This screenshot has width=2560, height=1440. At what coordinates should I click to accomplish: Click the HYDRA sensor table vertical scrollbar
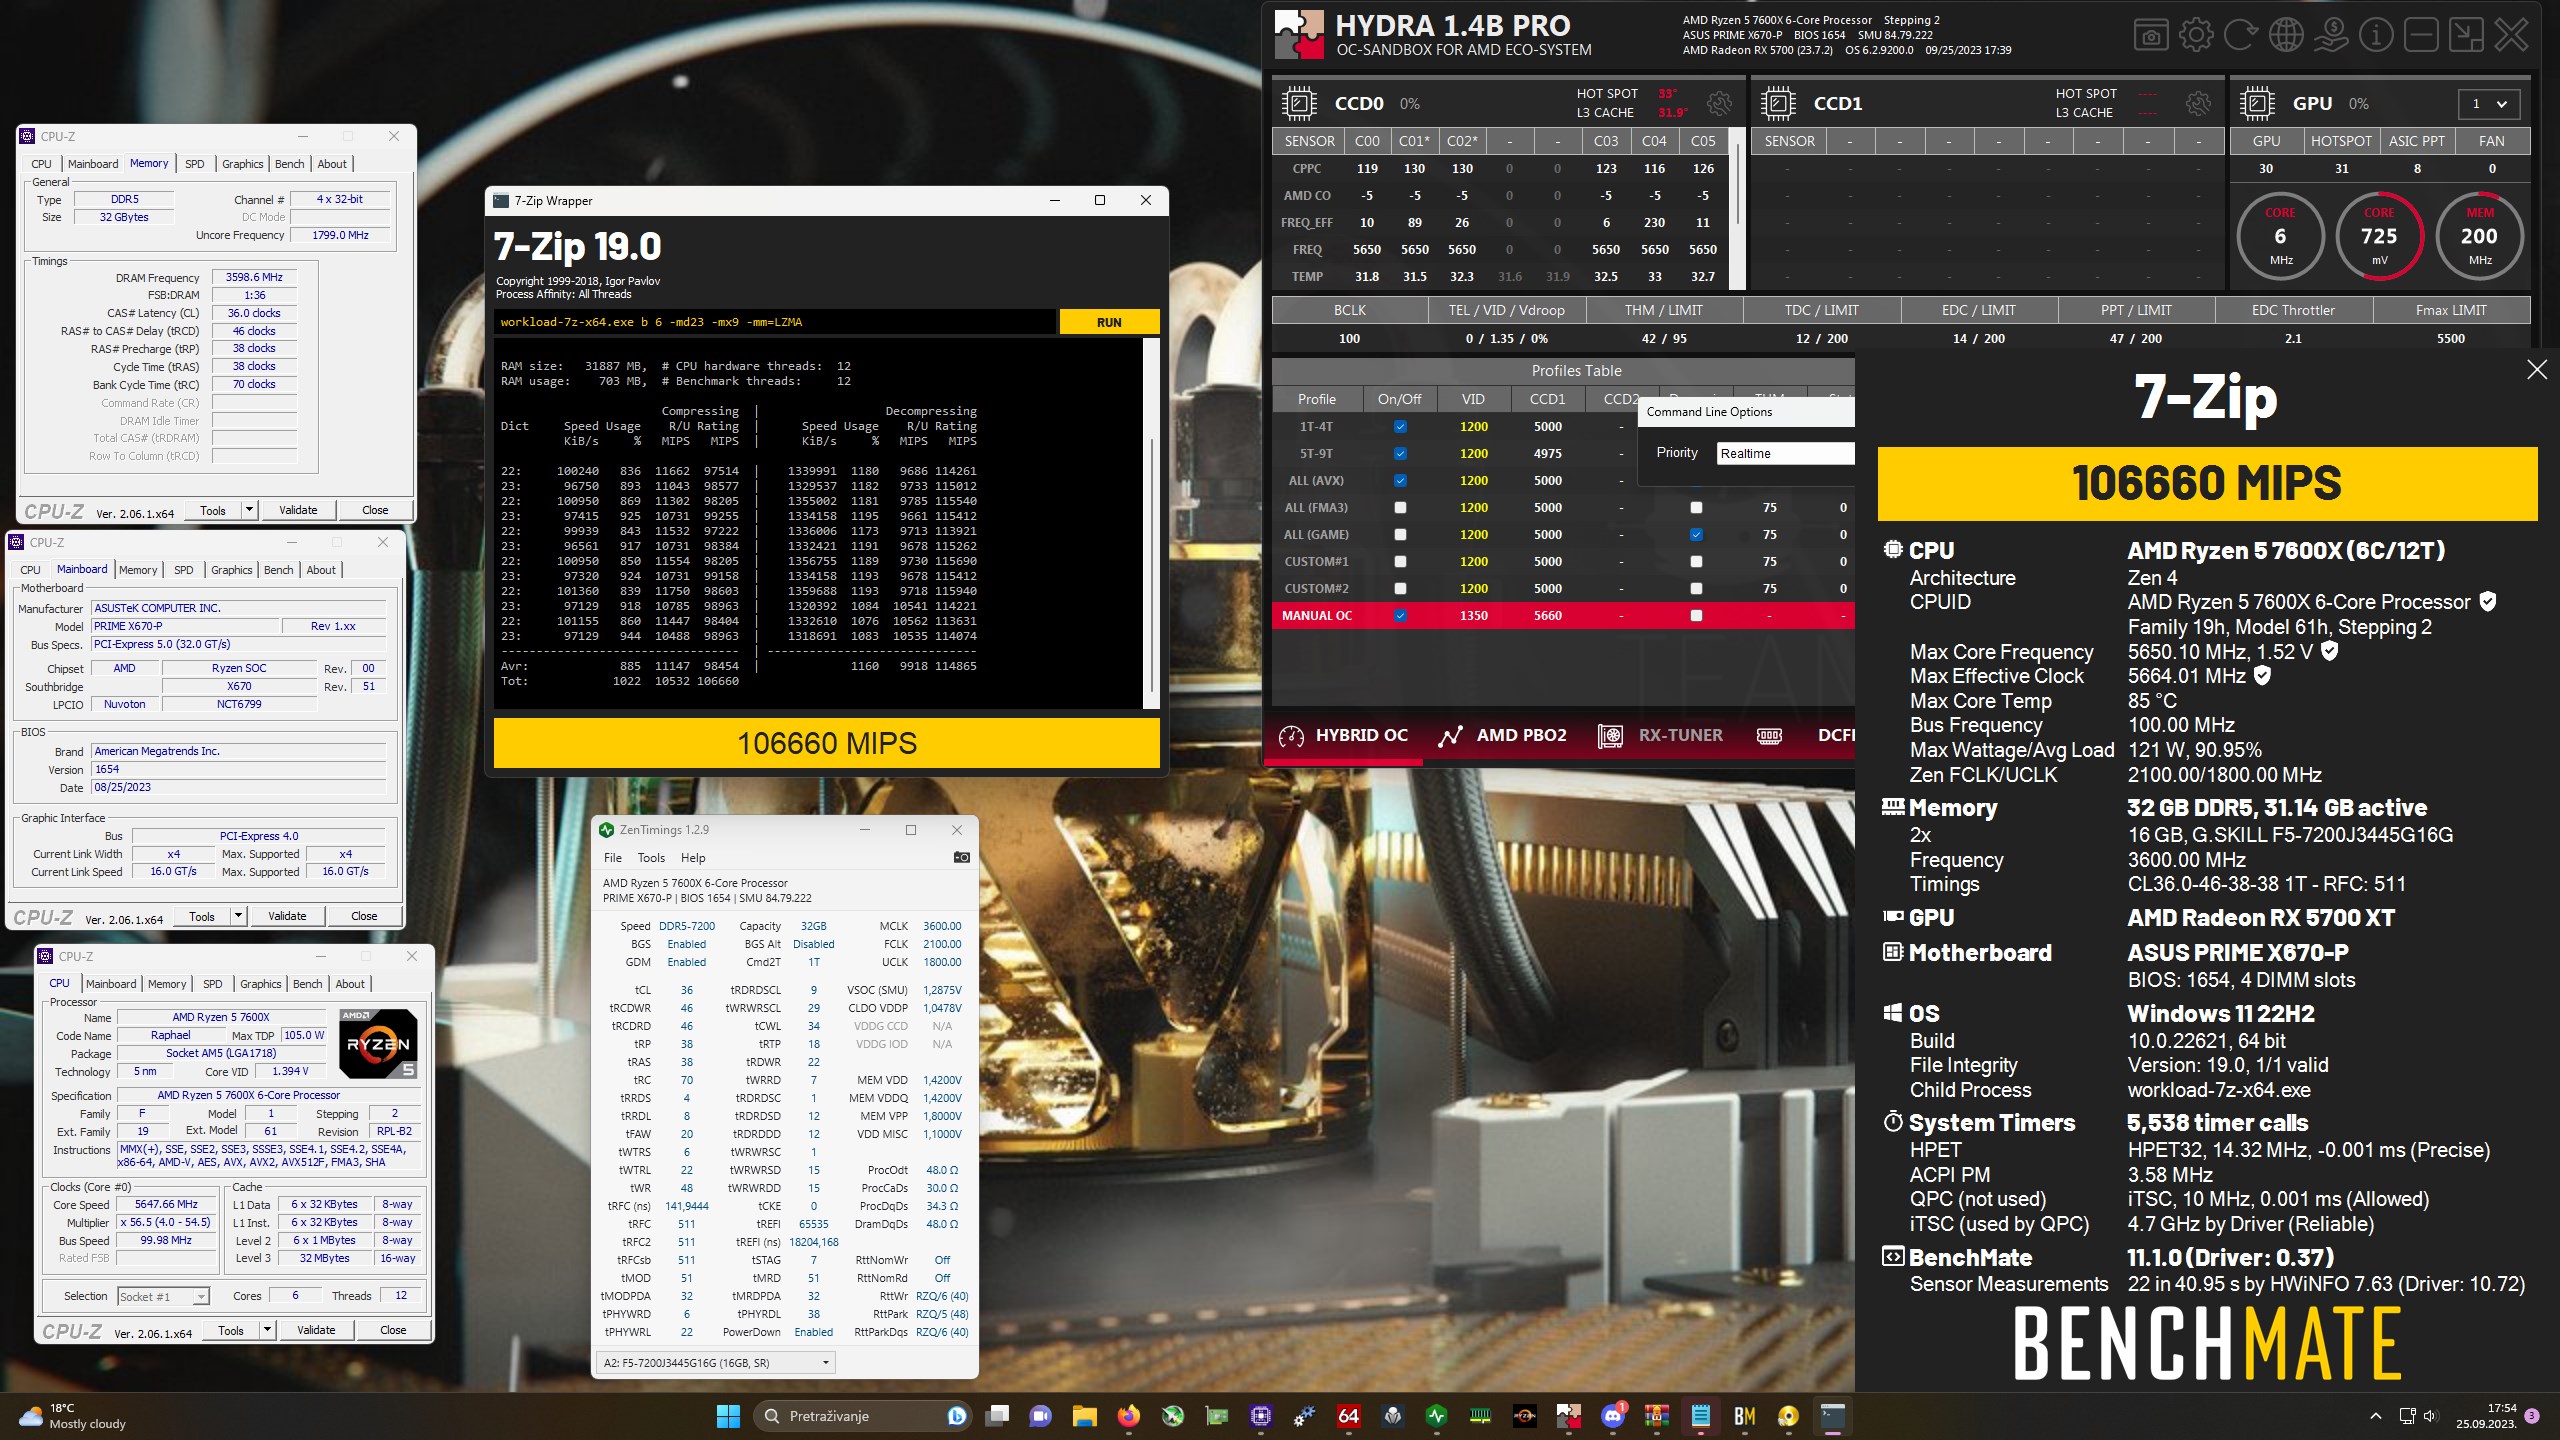coord(1738,185)
